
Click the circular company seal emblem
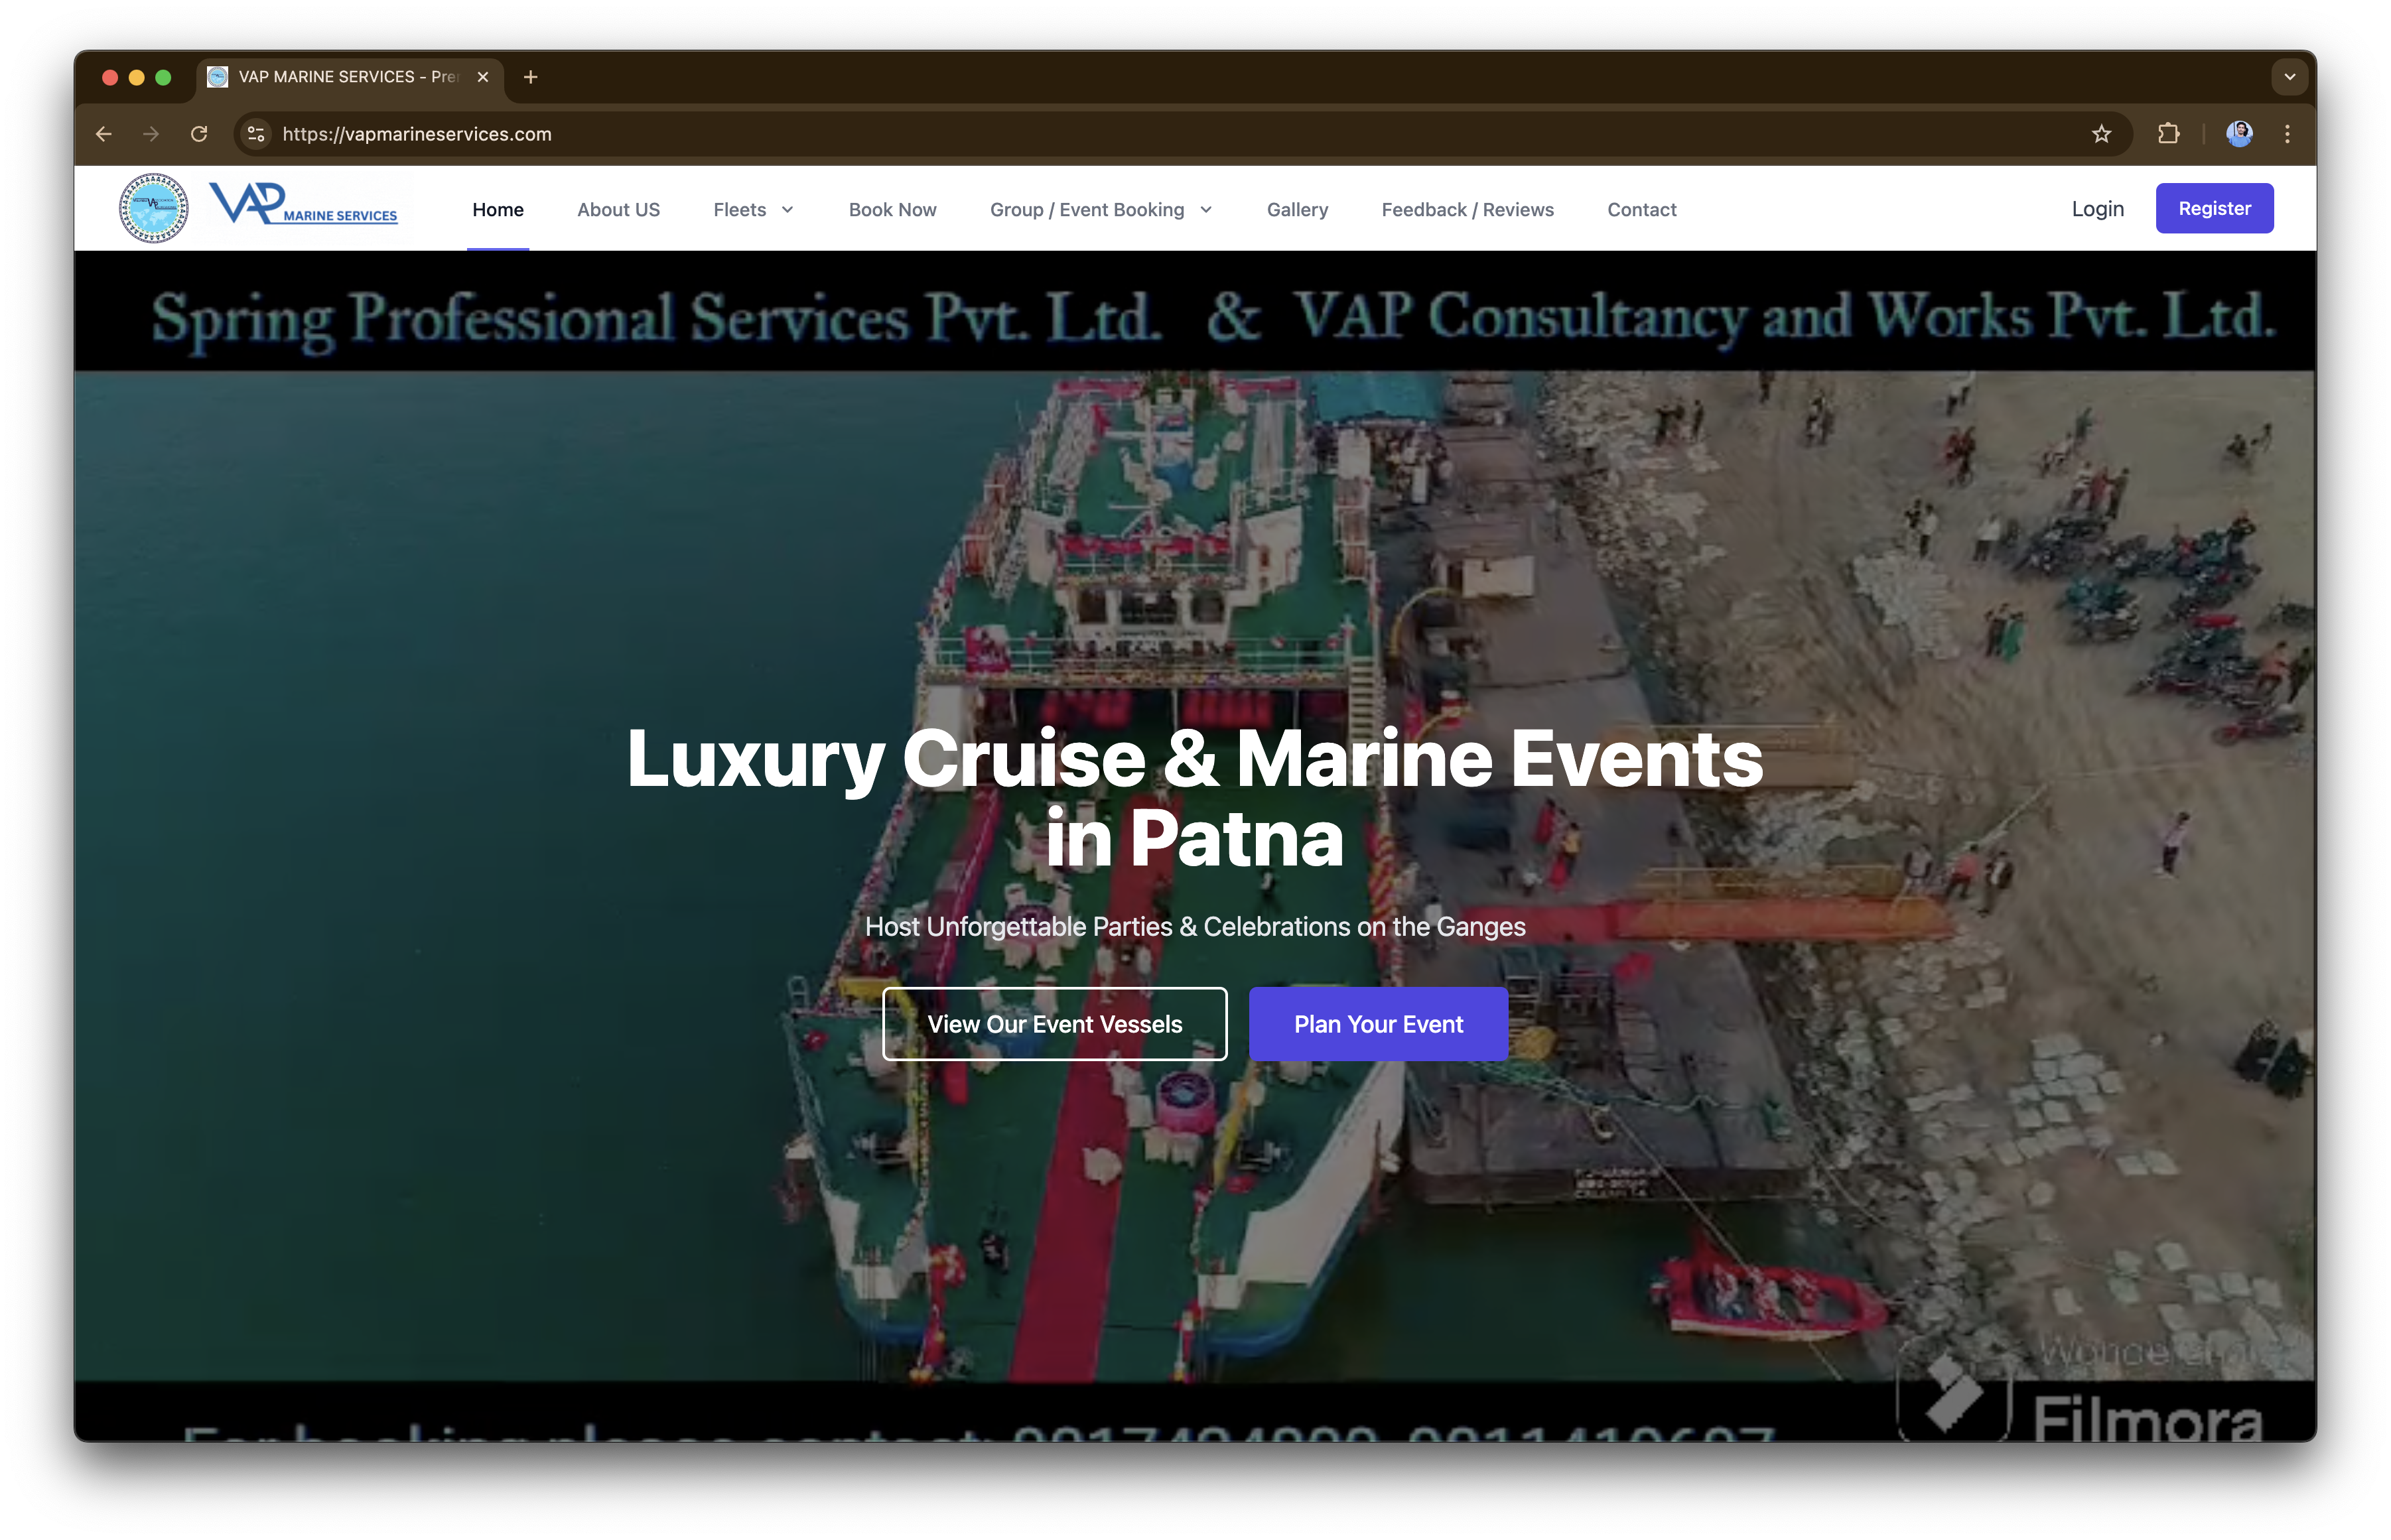pos(153,208)
